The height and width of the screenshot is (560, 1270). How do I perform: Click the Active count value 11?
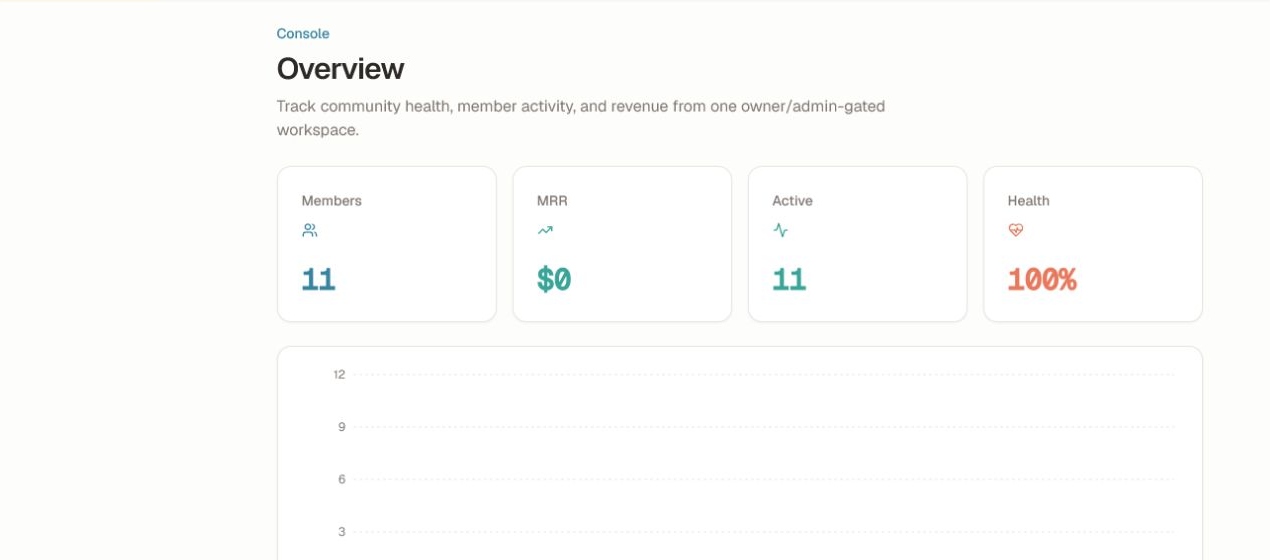(x=789, y=279)
